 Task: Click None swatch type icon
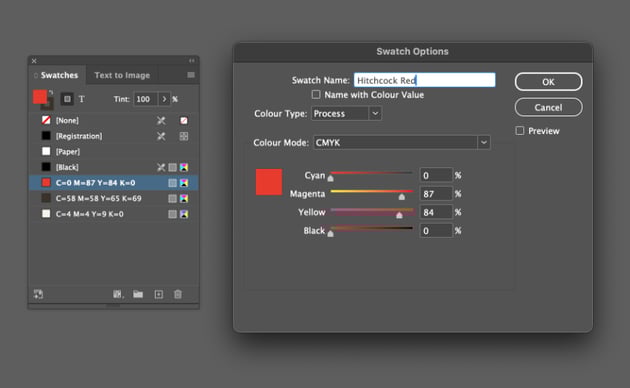coord(184,120)
